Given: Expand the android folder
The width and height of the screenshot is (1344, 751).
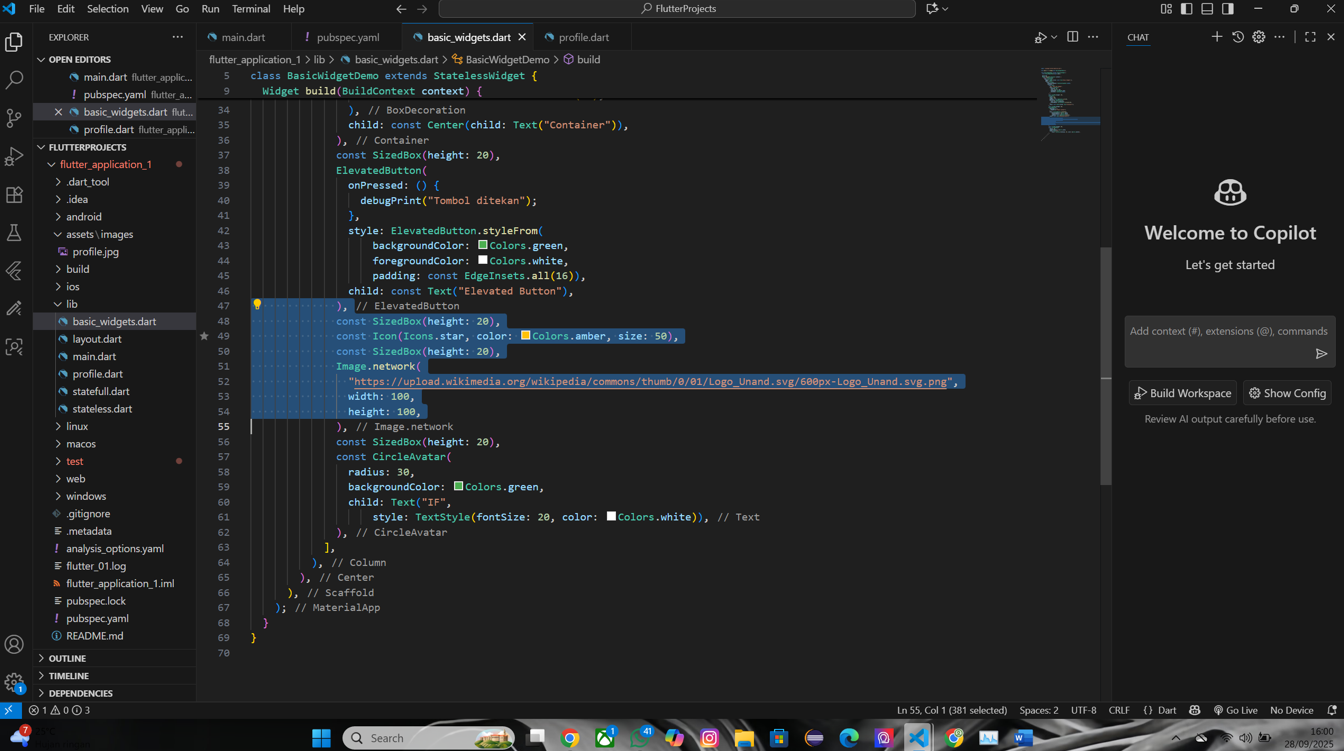Looking at the screenshot, I should click(83, 217).
